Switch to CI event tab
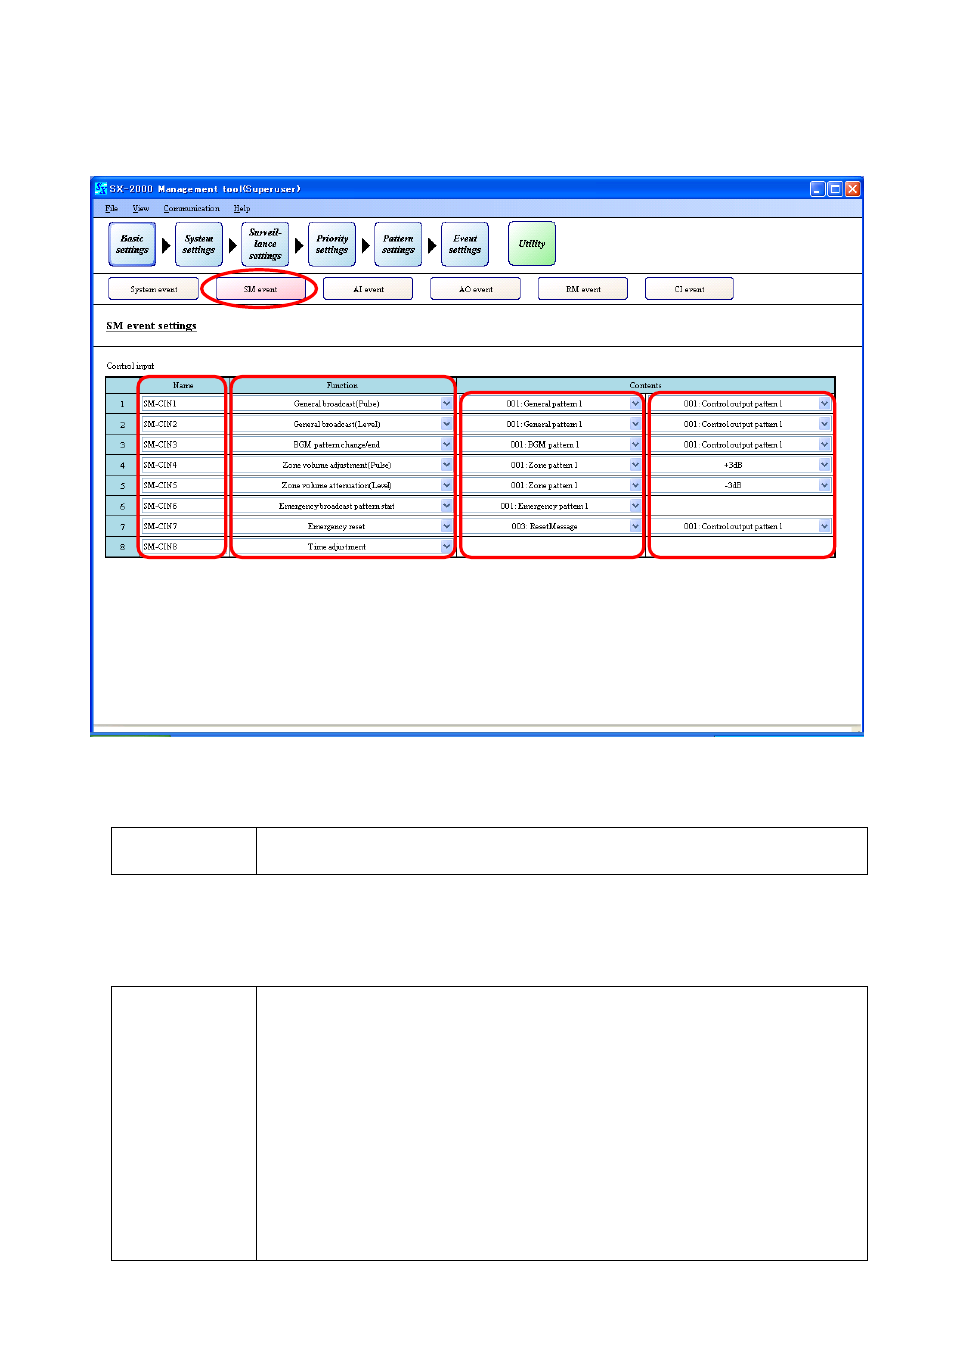This screenshot has height=1350, width=954. [x=689, y=289]
